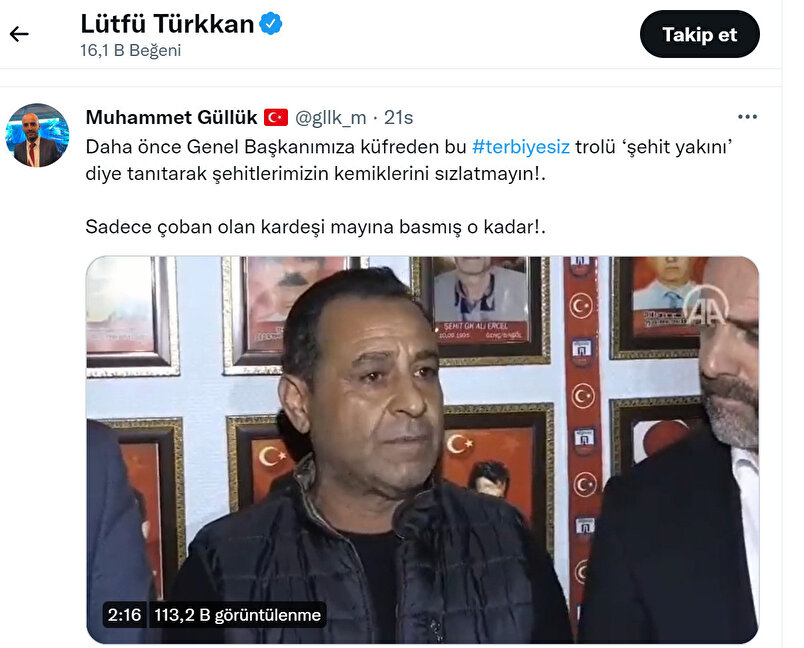Screen dimensions: 804x648
Task: Open the #terbiyesiz hashtag link
Action: (x=520, y=147)
